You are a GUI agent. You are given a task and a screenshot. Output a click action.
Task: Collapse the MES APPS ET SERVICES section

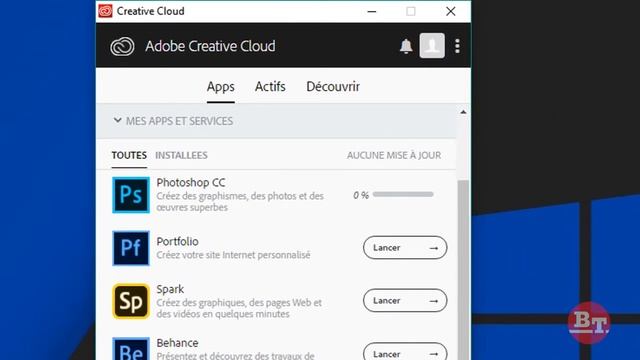[118, 120]
